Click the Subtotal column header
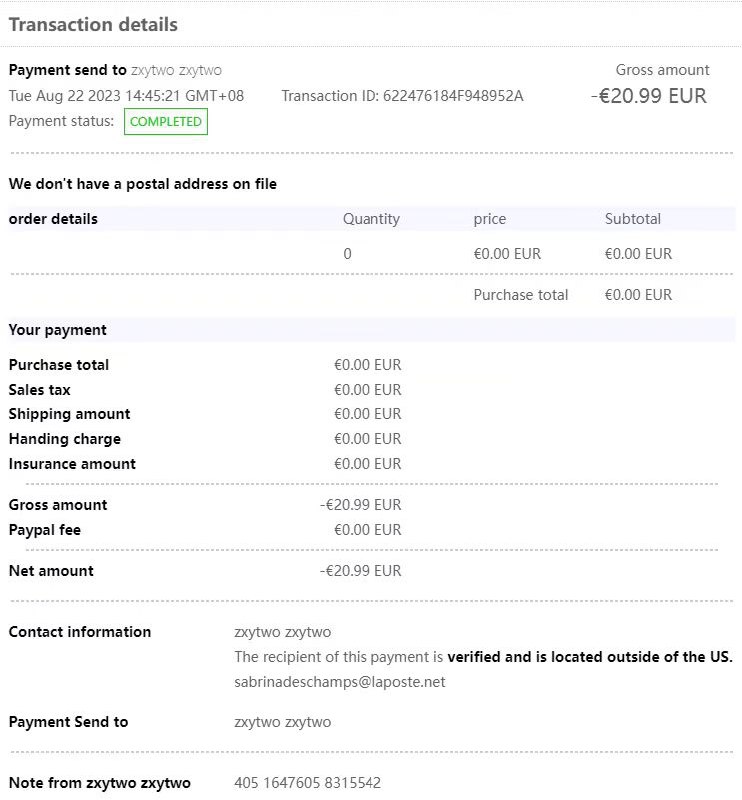 pos(633,219)
